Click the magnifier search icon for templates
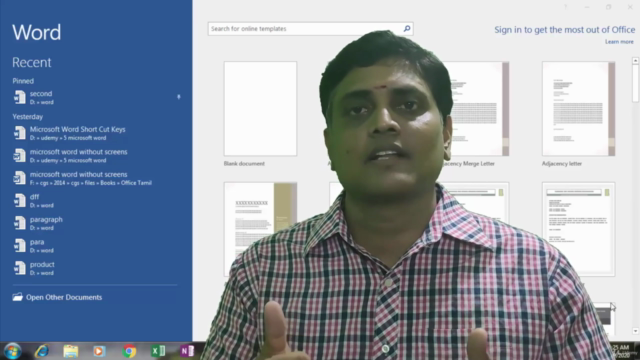Screen dimensions: 640x360 (x=407, y=29)
